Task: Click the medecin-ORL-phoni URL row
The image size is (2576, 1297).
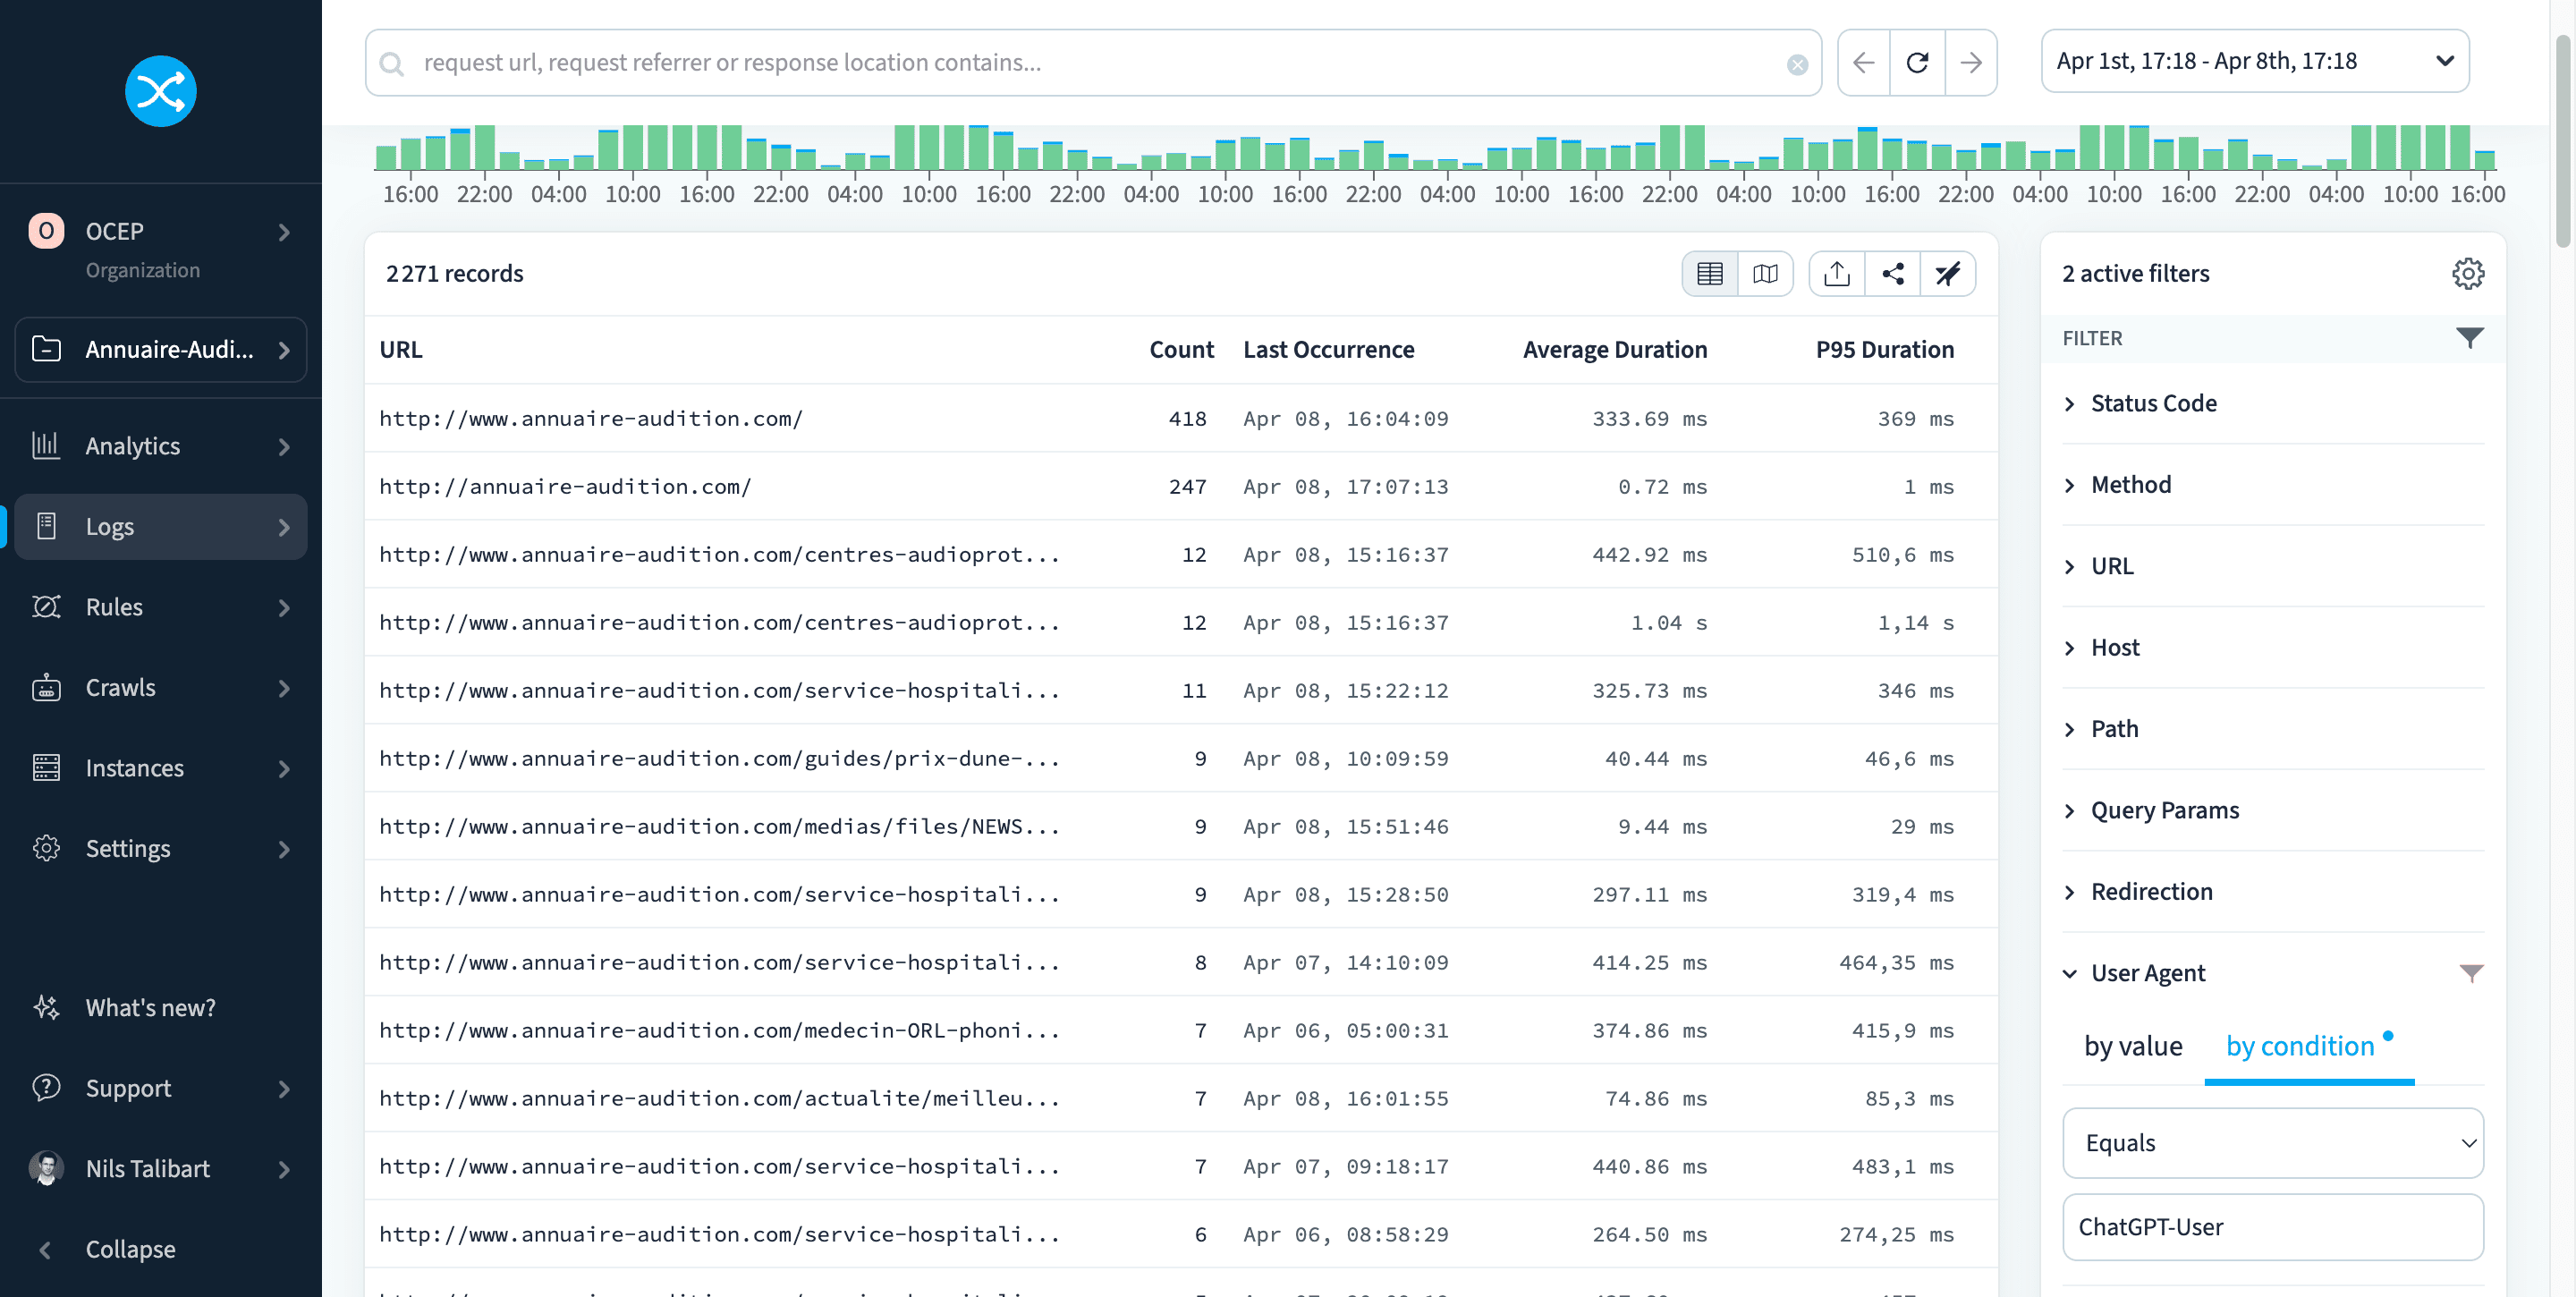Action: [x=1180, y=1031]
